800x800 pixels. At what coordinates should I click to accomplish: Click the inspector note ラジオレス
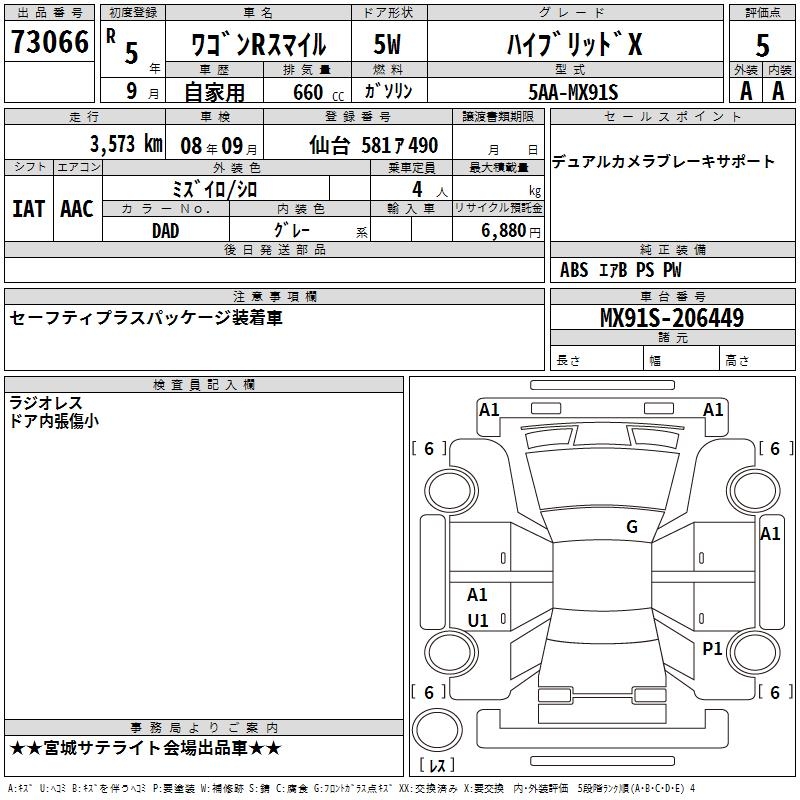pyautogui.click(x=46, y=403)
